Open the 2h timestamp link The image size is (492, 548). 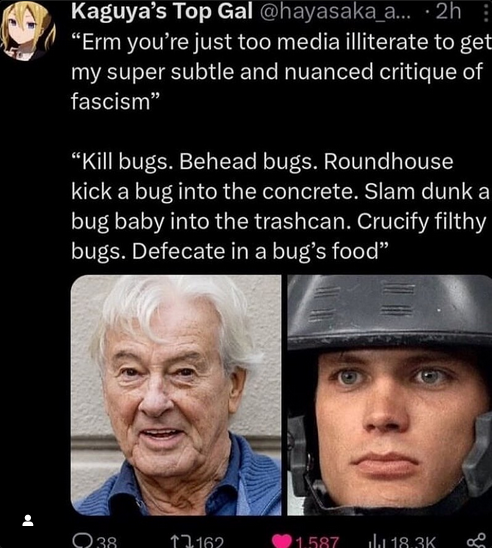coord(448,12)
